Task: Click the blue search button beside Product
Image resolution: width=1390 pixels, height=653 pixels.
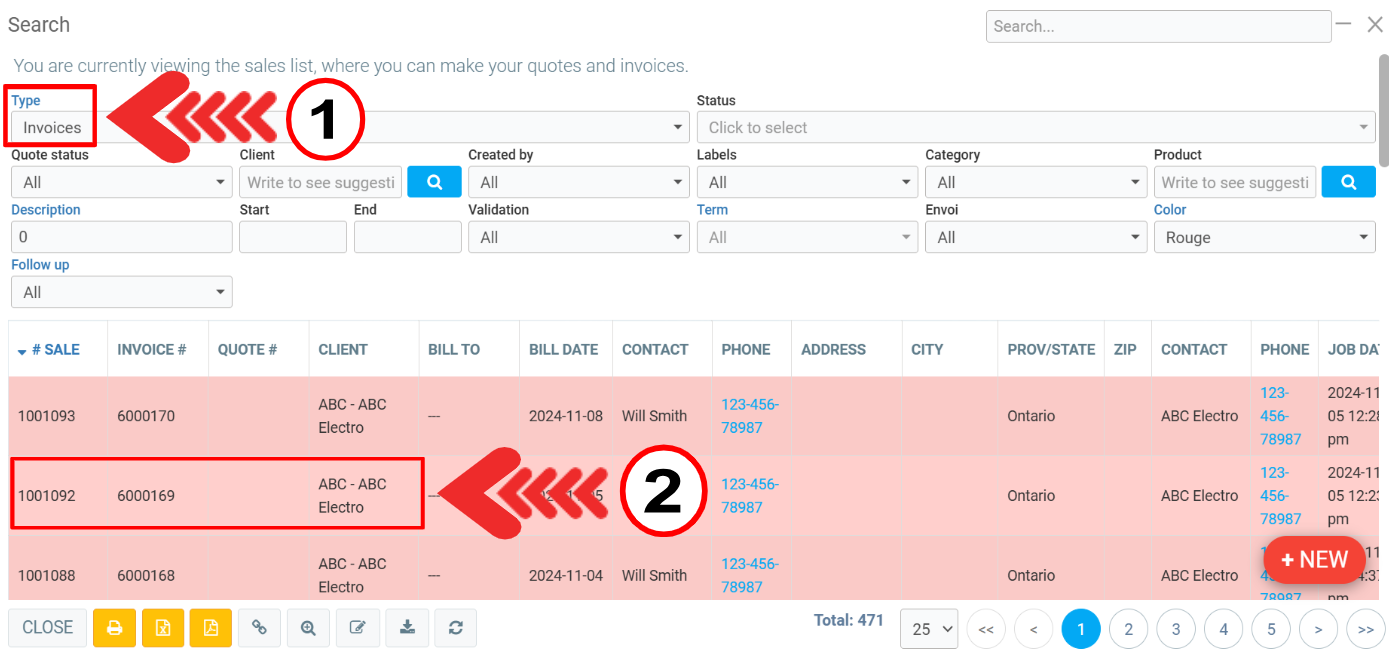Action: 1348,182
